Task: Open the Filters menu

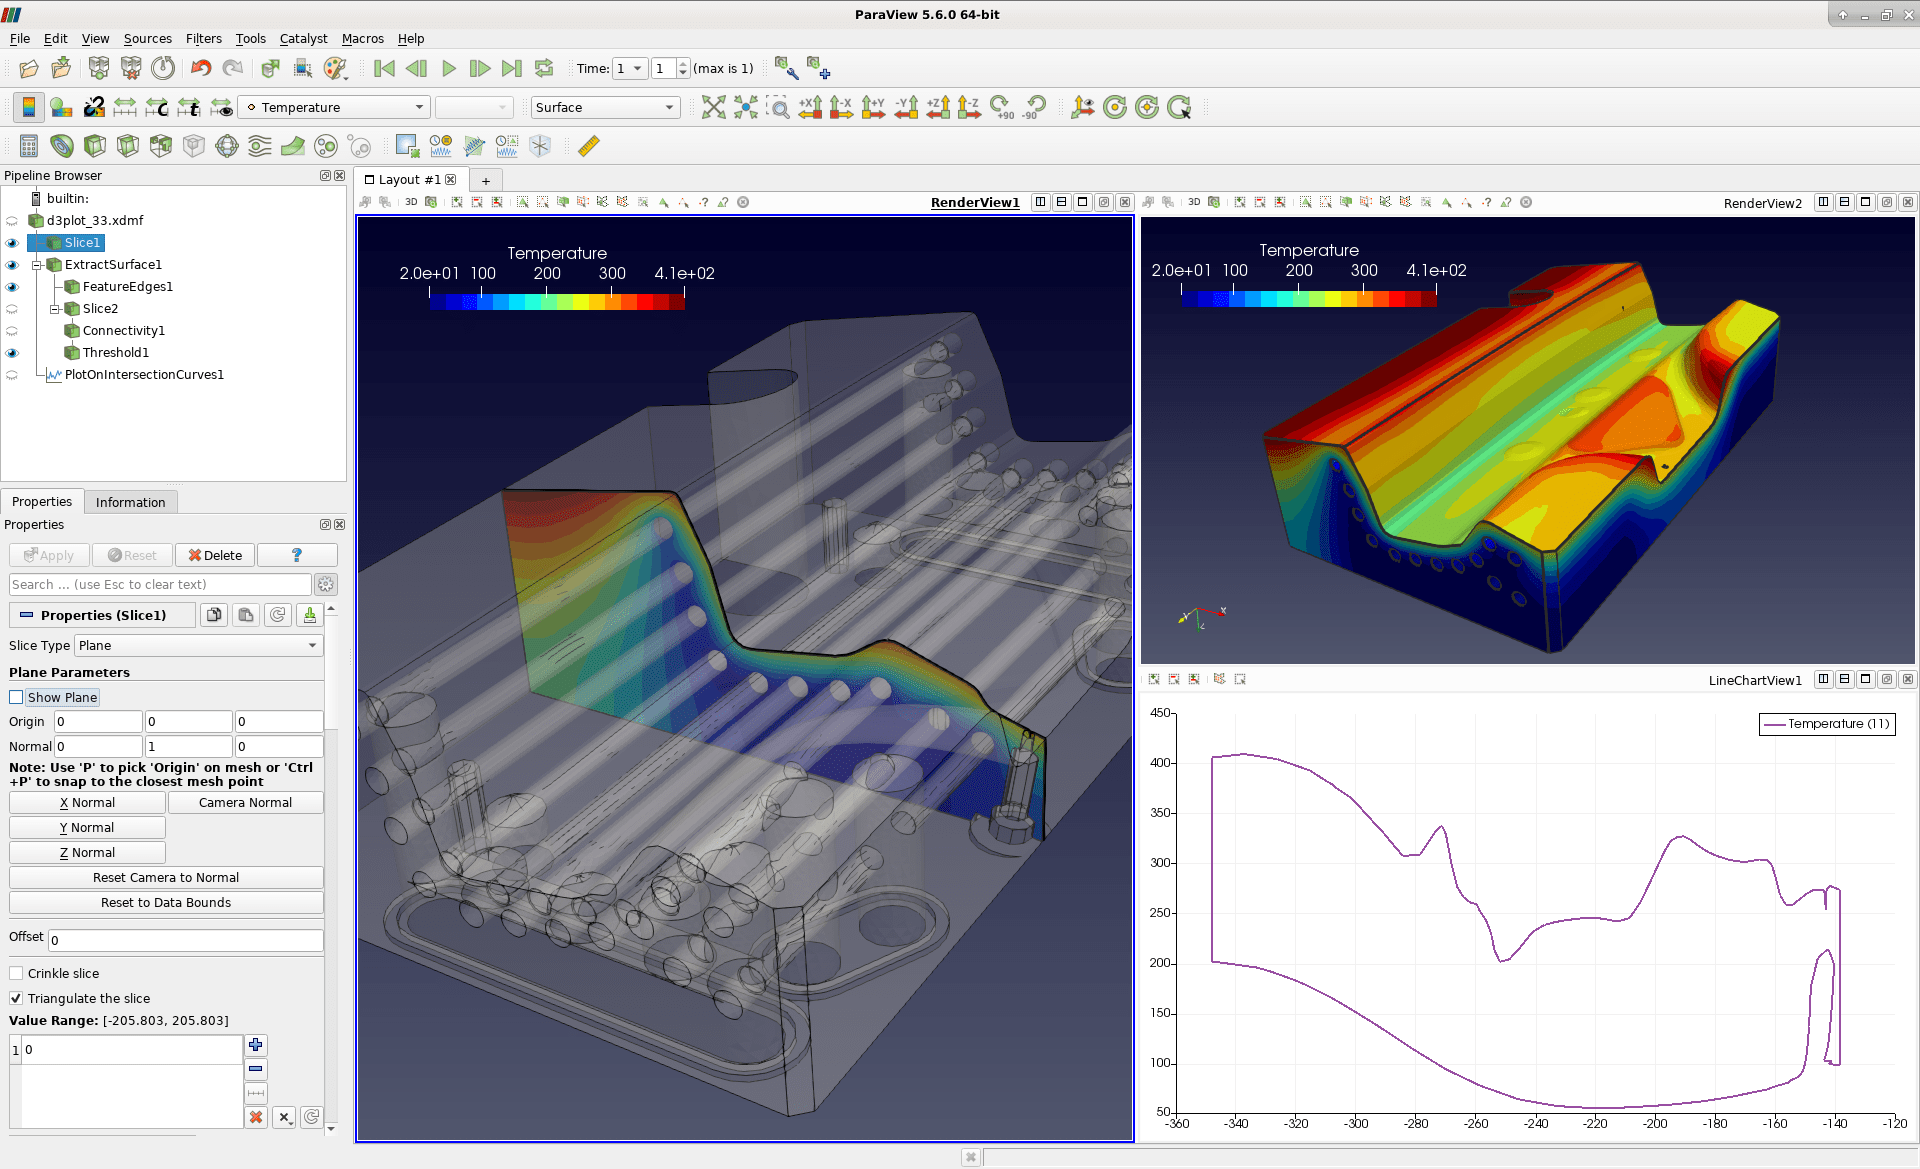Action: (x=203, y=39)
